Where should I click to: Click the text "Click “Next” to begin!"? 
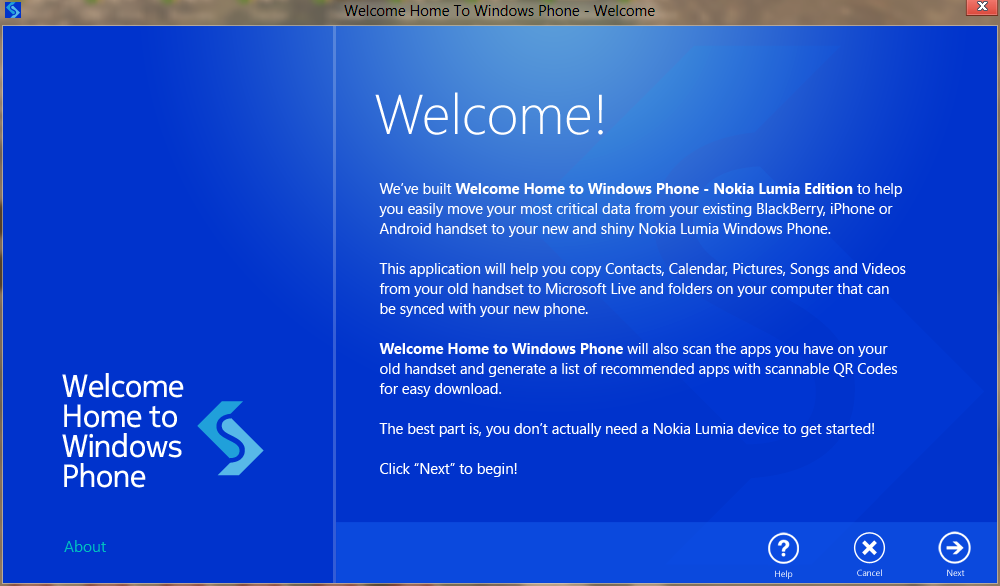[x=448, y=469]
